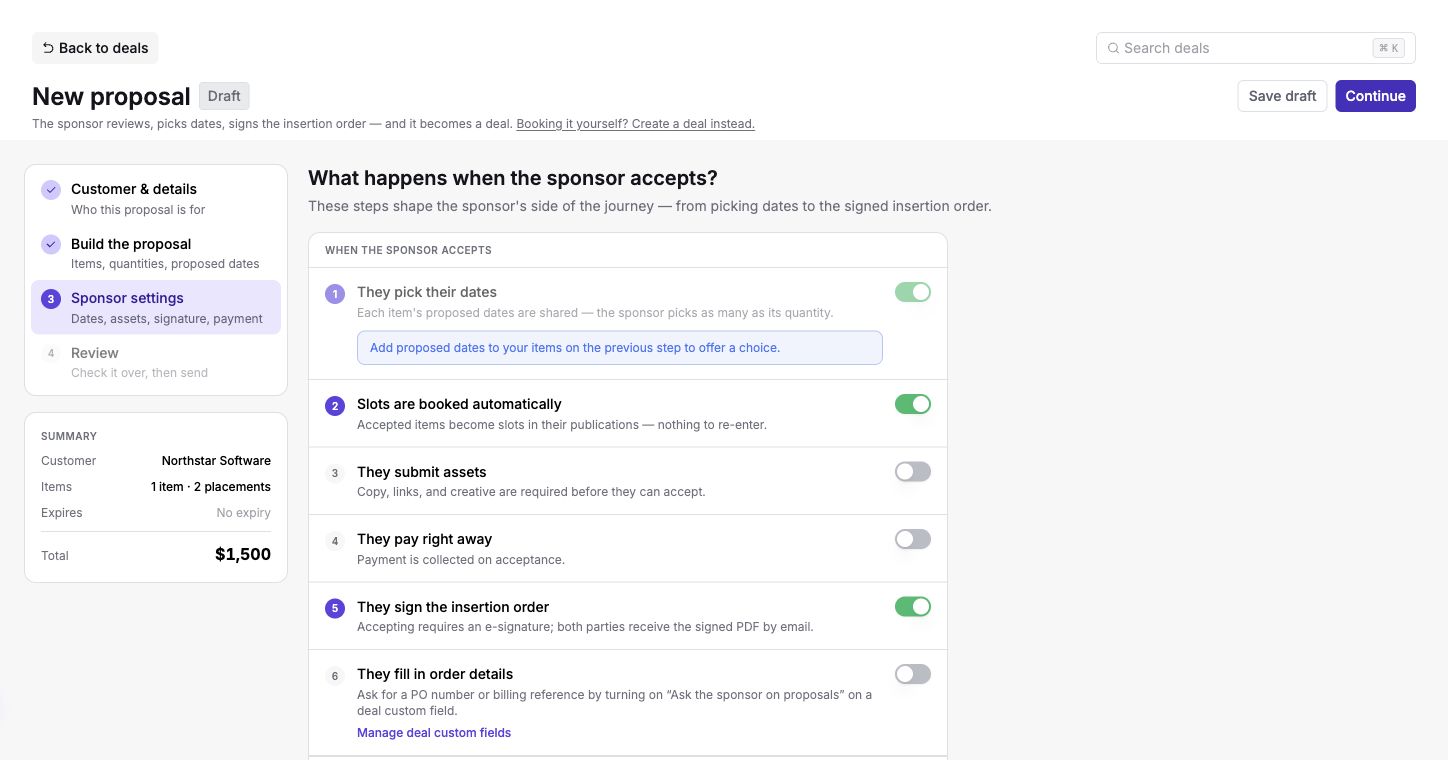Click the search magnifier icon
The width and height of the screenshot is (1448, 760).
click(x=1113, y=48)
